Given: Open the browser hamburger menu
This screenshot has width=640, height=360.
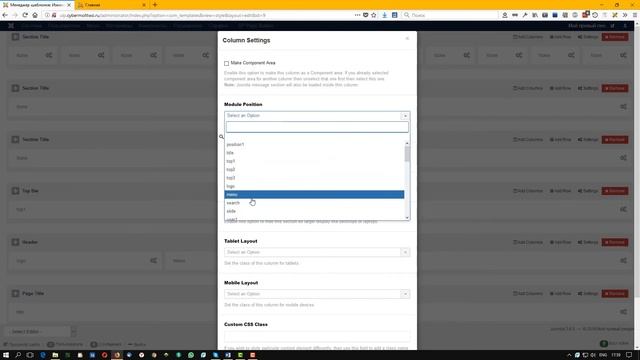Looking at the screenshot, I should [x=635, y=15].
